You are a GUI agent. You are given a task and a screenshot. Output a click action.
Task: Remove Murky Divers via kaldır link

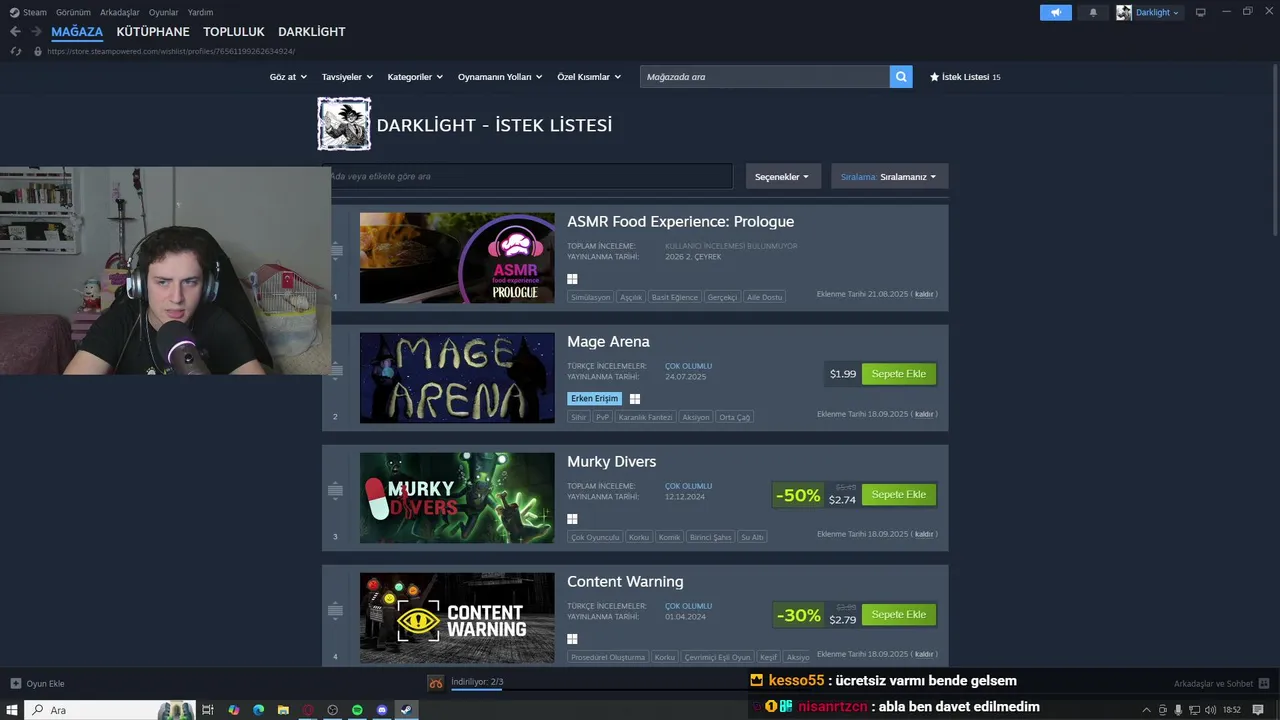[x=924, y=534]
